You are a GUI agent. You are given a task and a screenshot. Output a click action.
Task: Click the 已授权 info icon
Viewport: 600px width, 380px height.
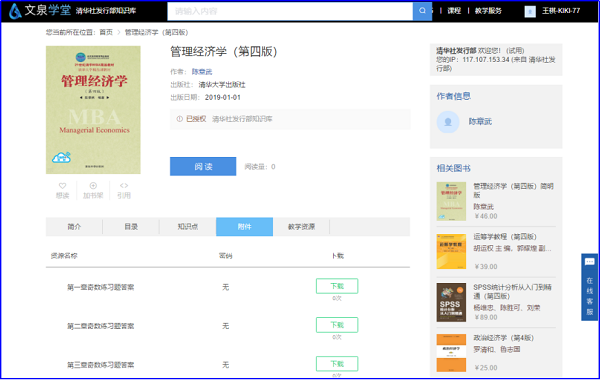pos(179,119)
